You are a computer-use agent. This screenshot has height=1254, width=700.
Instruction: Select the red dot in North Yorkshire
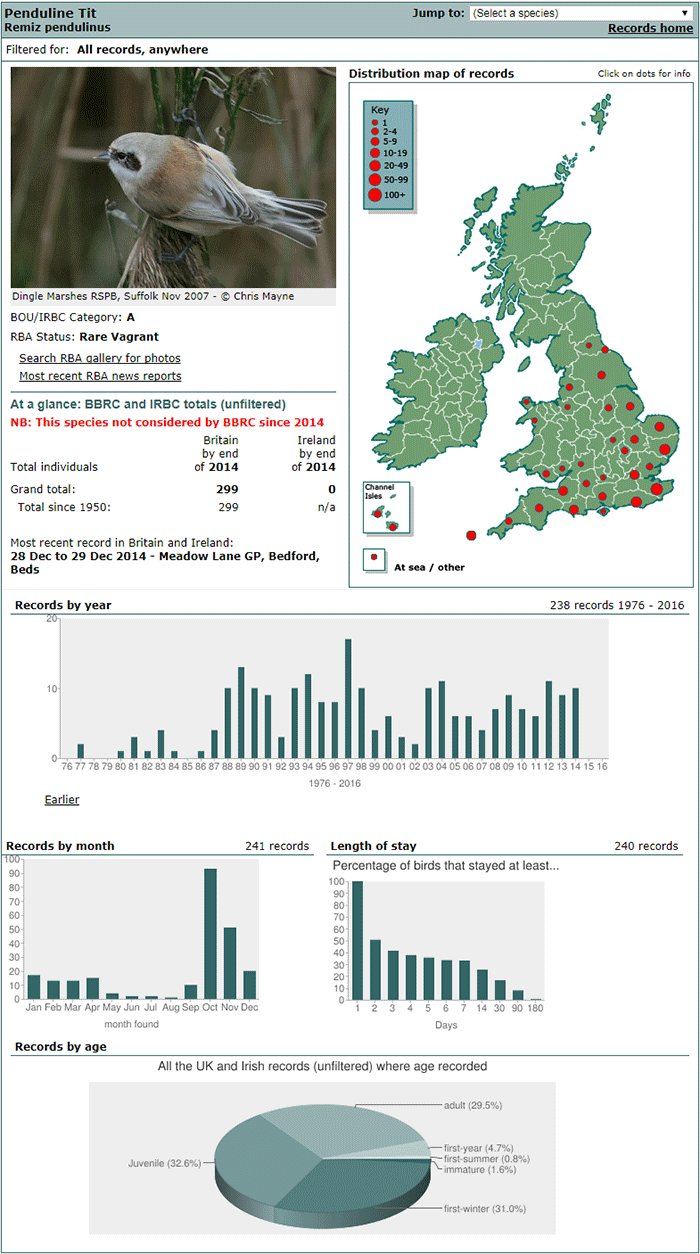pyautogui.click(x=603, y=376)
